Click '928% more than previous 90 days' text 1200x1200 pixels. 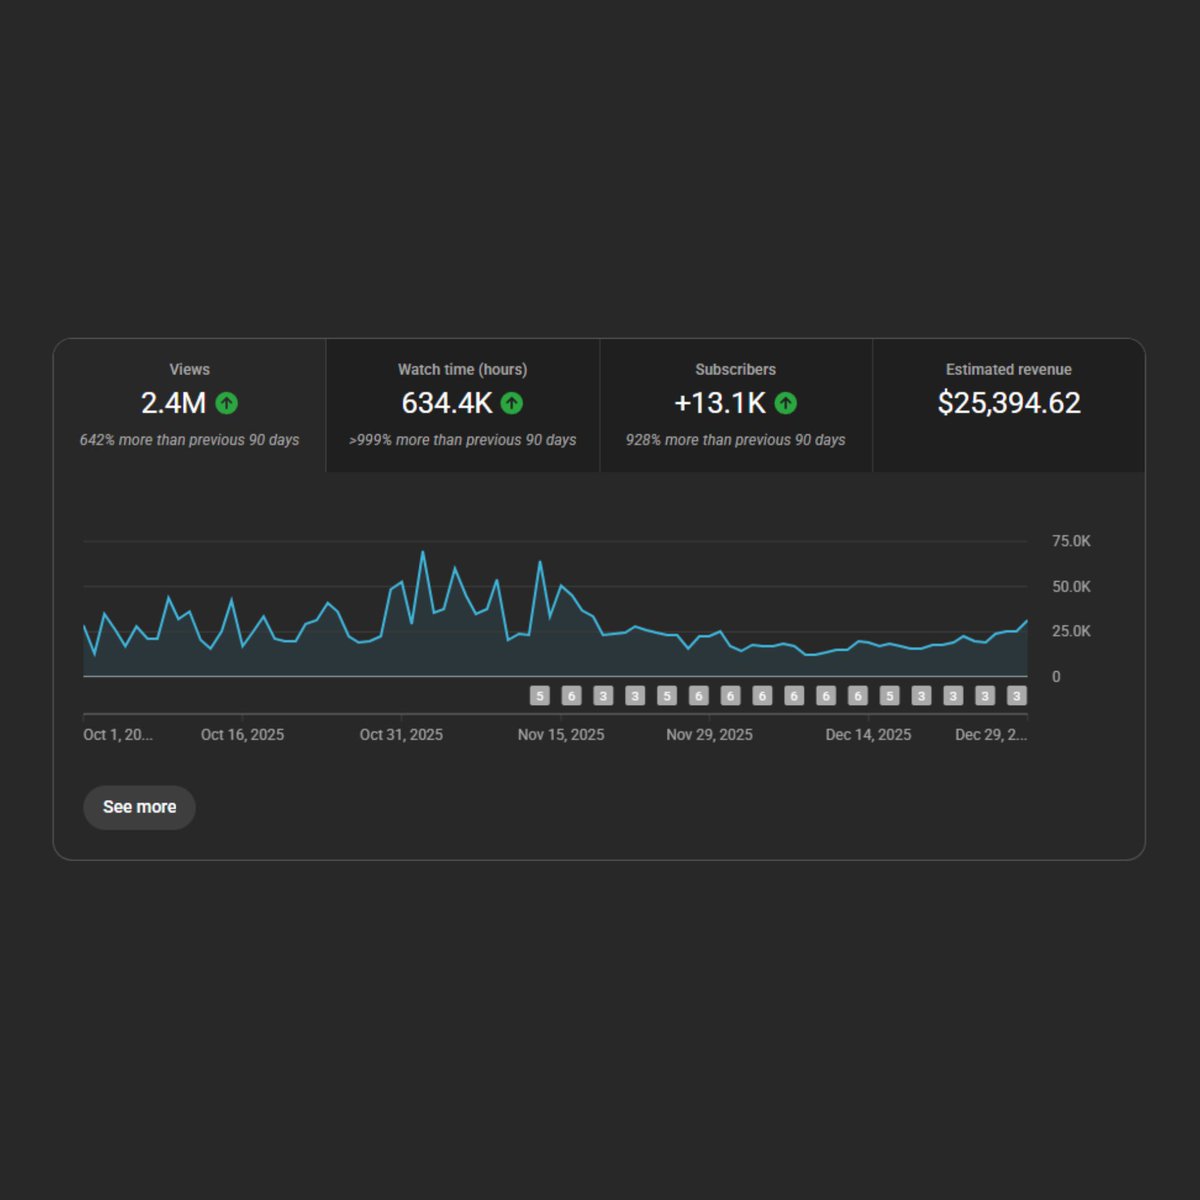[736, 440]
